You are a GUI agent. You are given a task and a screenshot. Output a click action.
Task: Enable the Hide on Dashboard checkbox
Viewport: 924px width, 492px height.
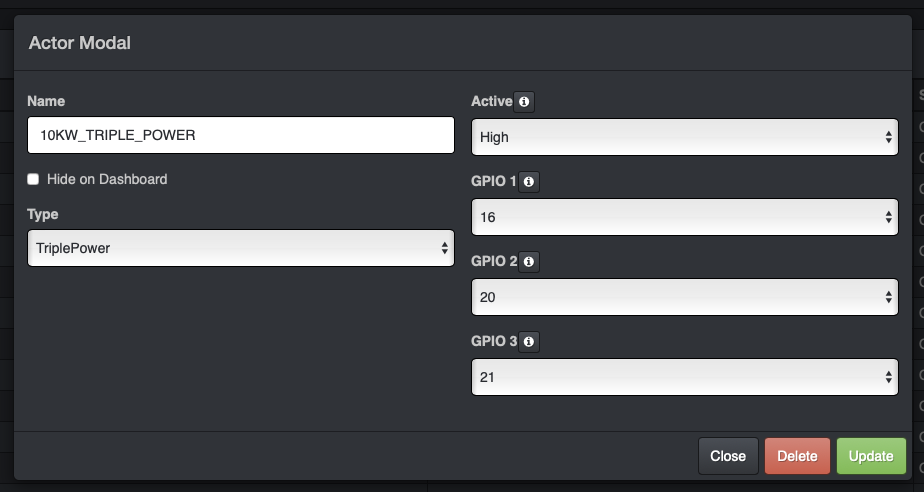[x=33, y=179]
